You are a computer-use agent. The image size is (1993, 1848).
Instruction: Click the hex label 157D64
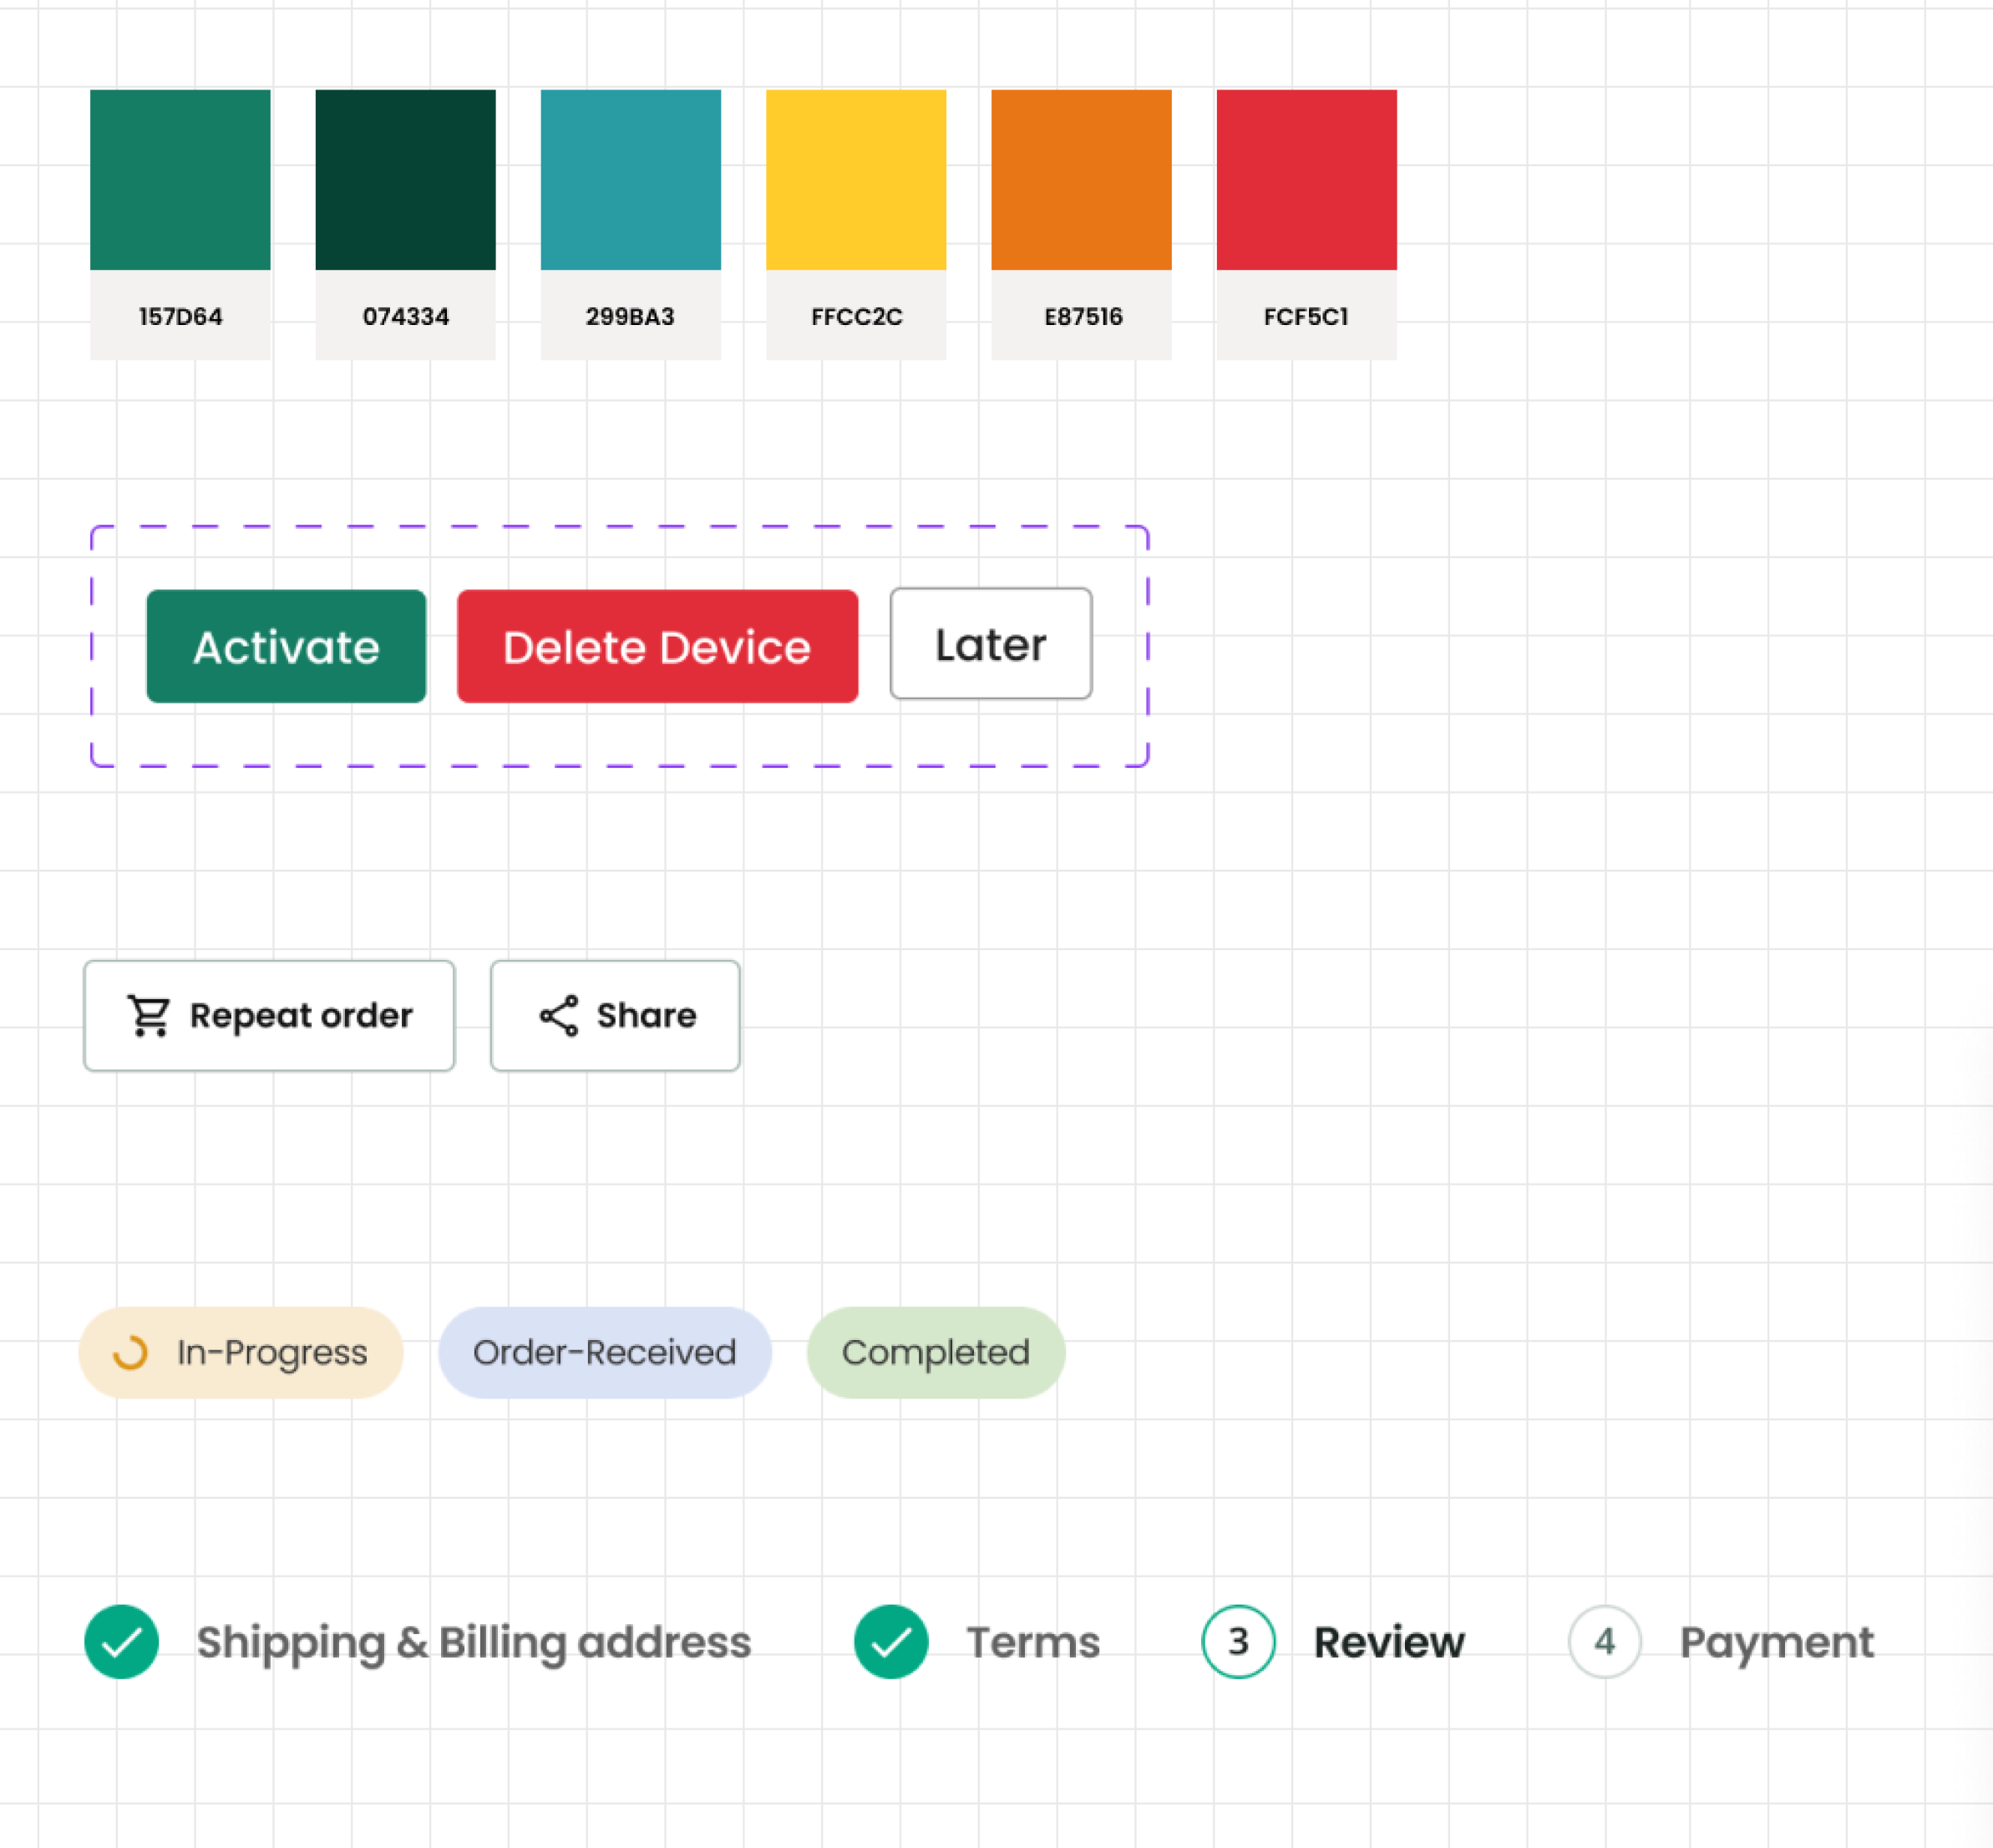coord(181,316)
